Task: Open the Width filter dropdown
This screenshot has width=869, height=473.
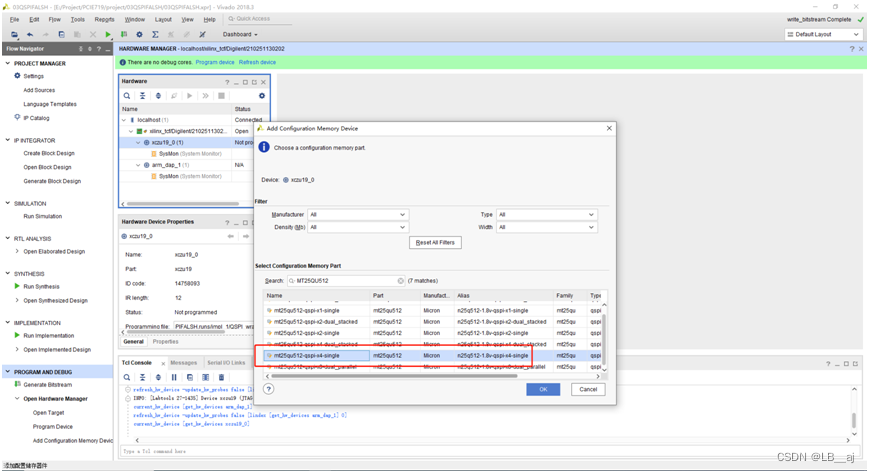Action: (546, 227)
